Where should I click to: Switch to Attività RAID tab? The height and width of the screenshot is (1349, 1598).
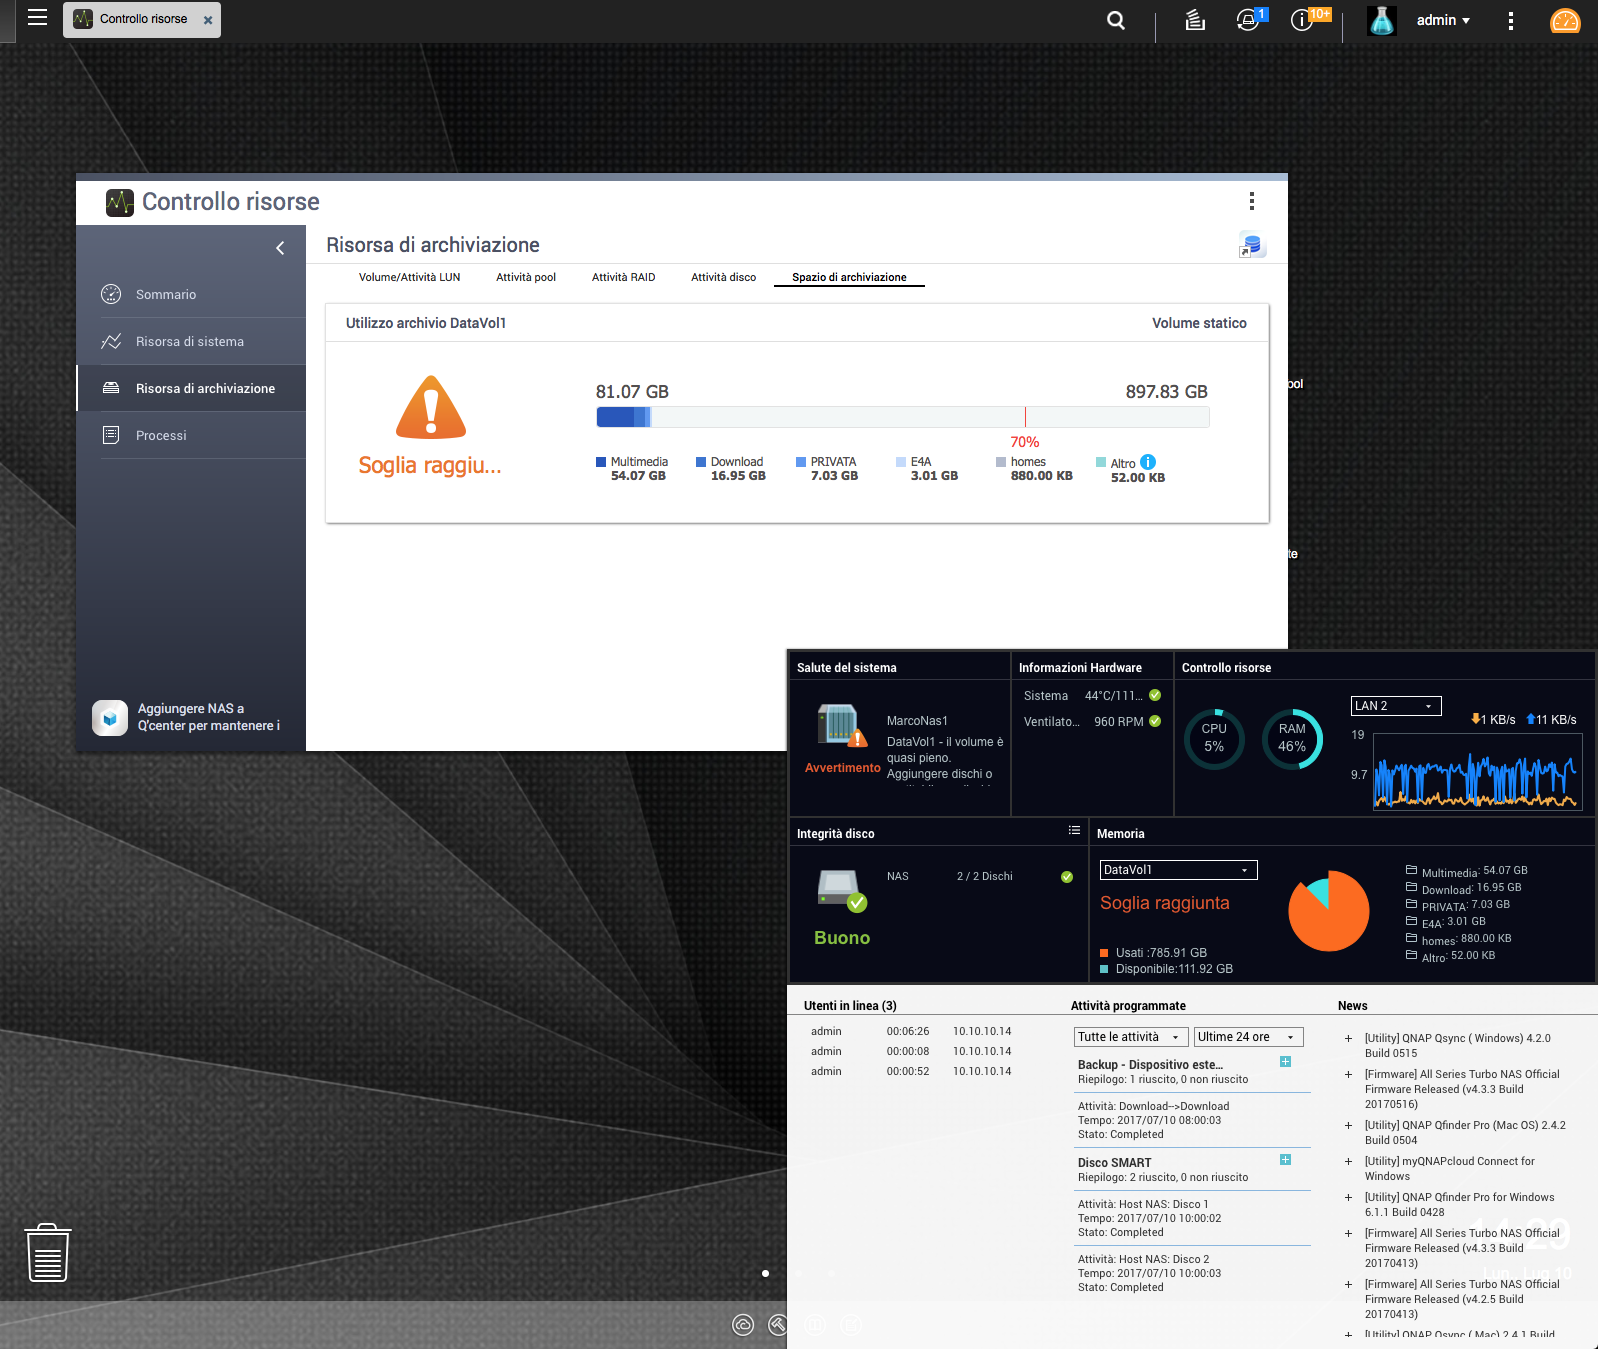click(x=623, y=277)
